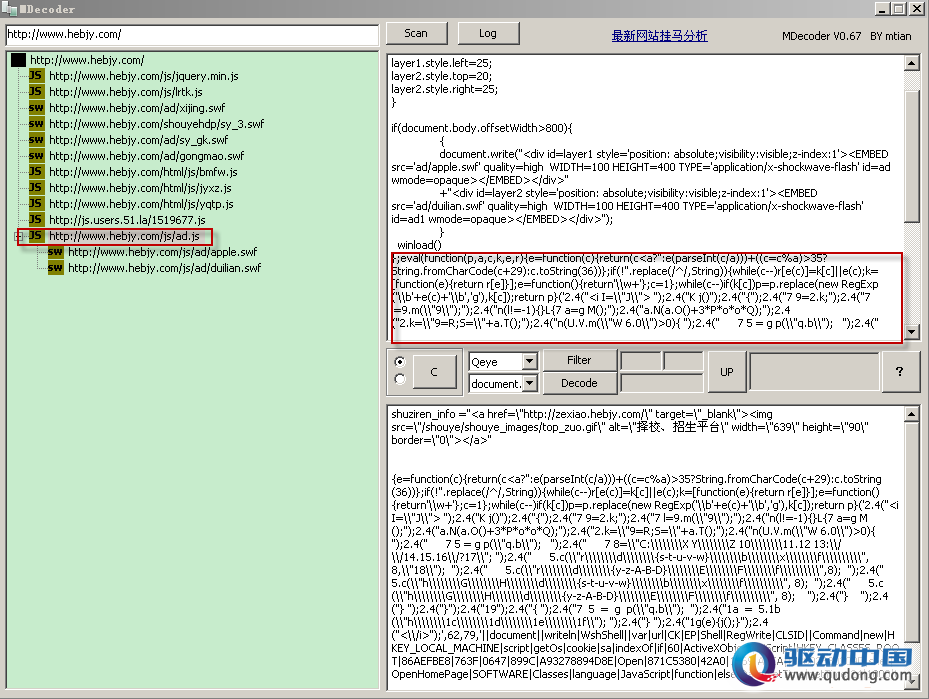Open the document. dropdown list
The width and height of the screenshot is (929, 699).
pos(530,383)
